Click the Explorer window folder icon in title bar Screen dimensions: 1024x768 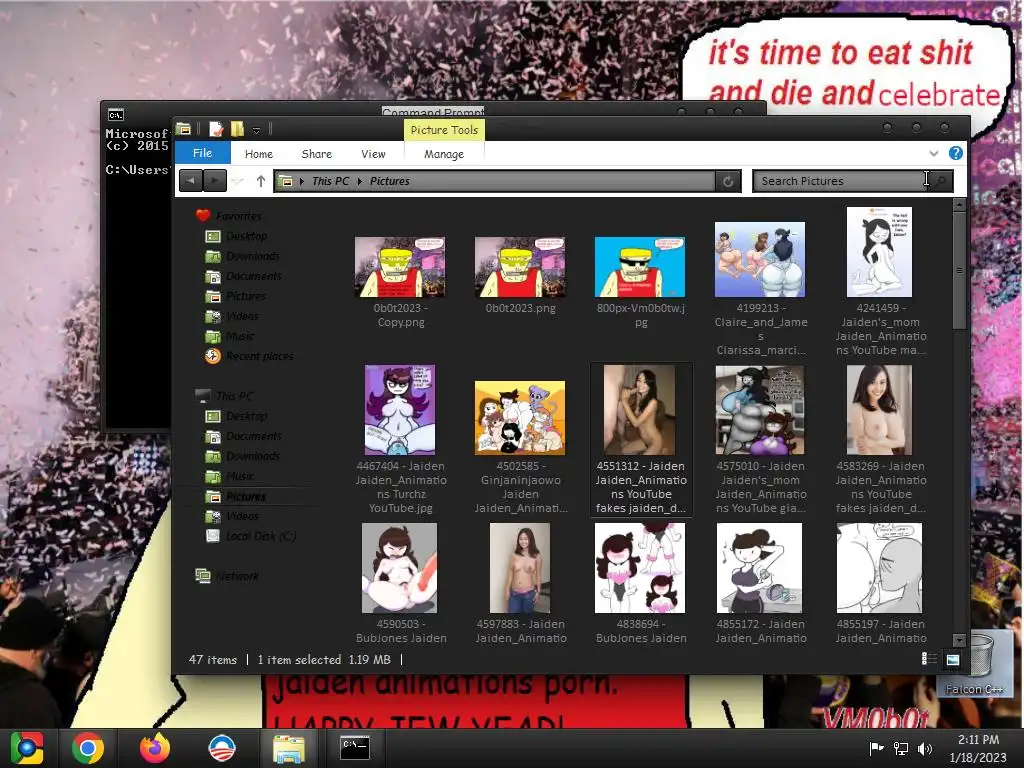pos(184,129)
